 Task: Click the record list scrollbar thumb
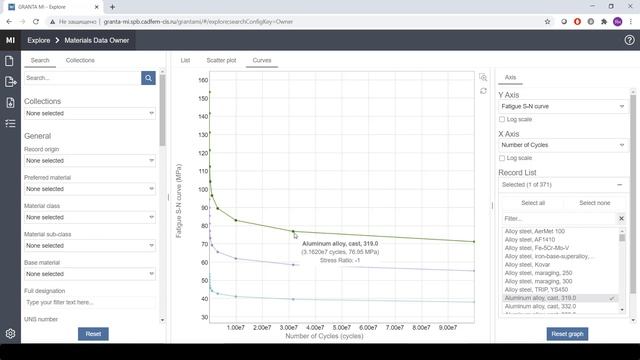(x=622, y=238)
